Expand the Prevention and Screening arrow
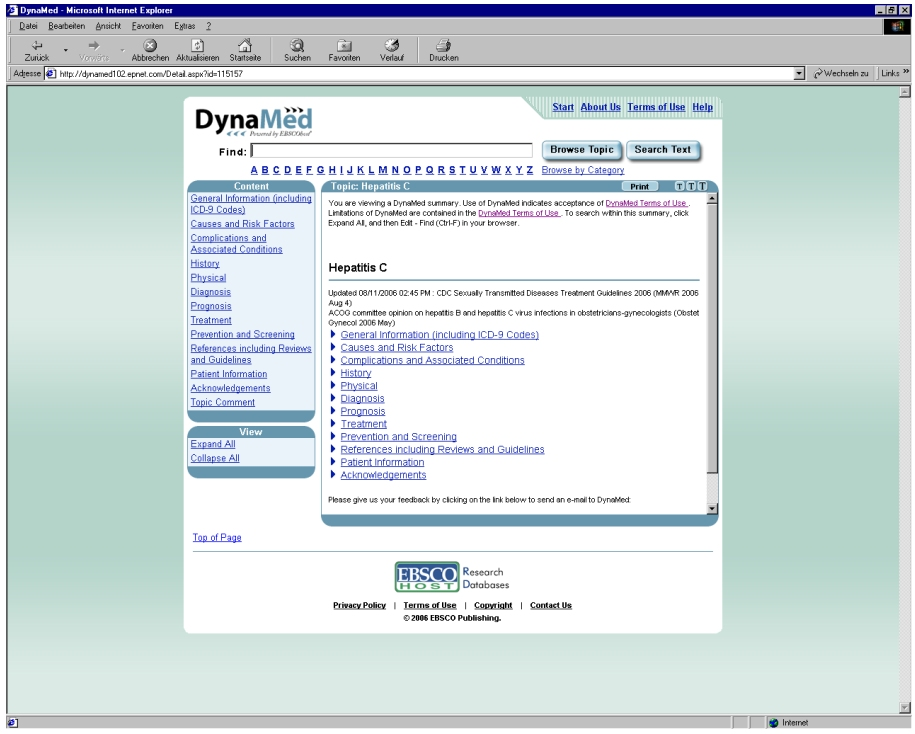The image size is (915, 734). (333, 436)
